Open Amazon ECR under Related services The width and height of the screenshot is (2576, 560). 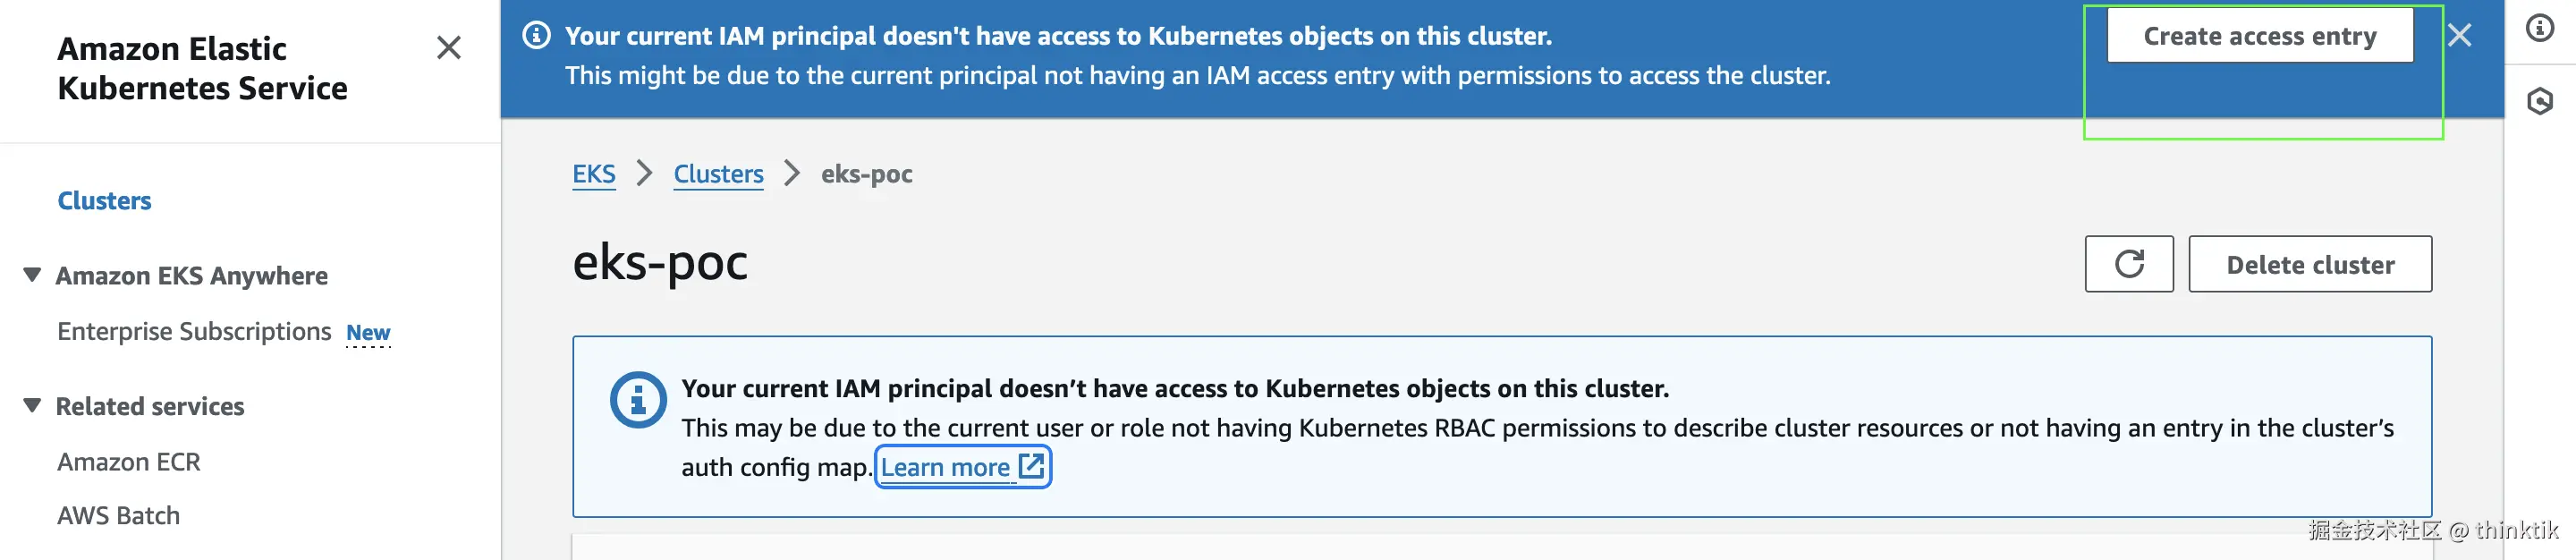129,462
